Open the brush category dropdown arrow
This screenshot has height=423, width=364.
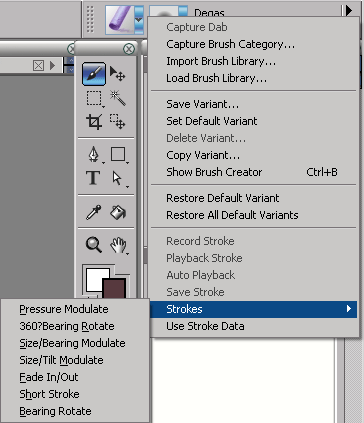pyautogui.click(x=139, y=20)
